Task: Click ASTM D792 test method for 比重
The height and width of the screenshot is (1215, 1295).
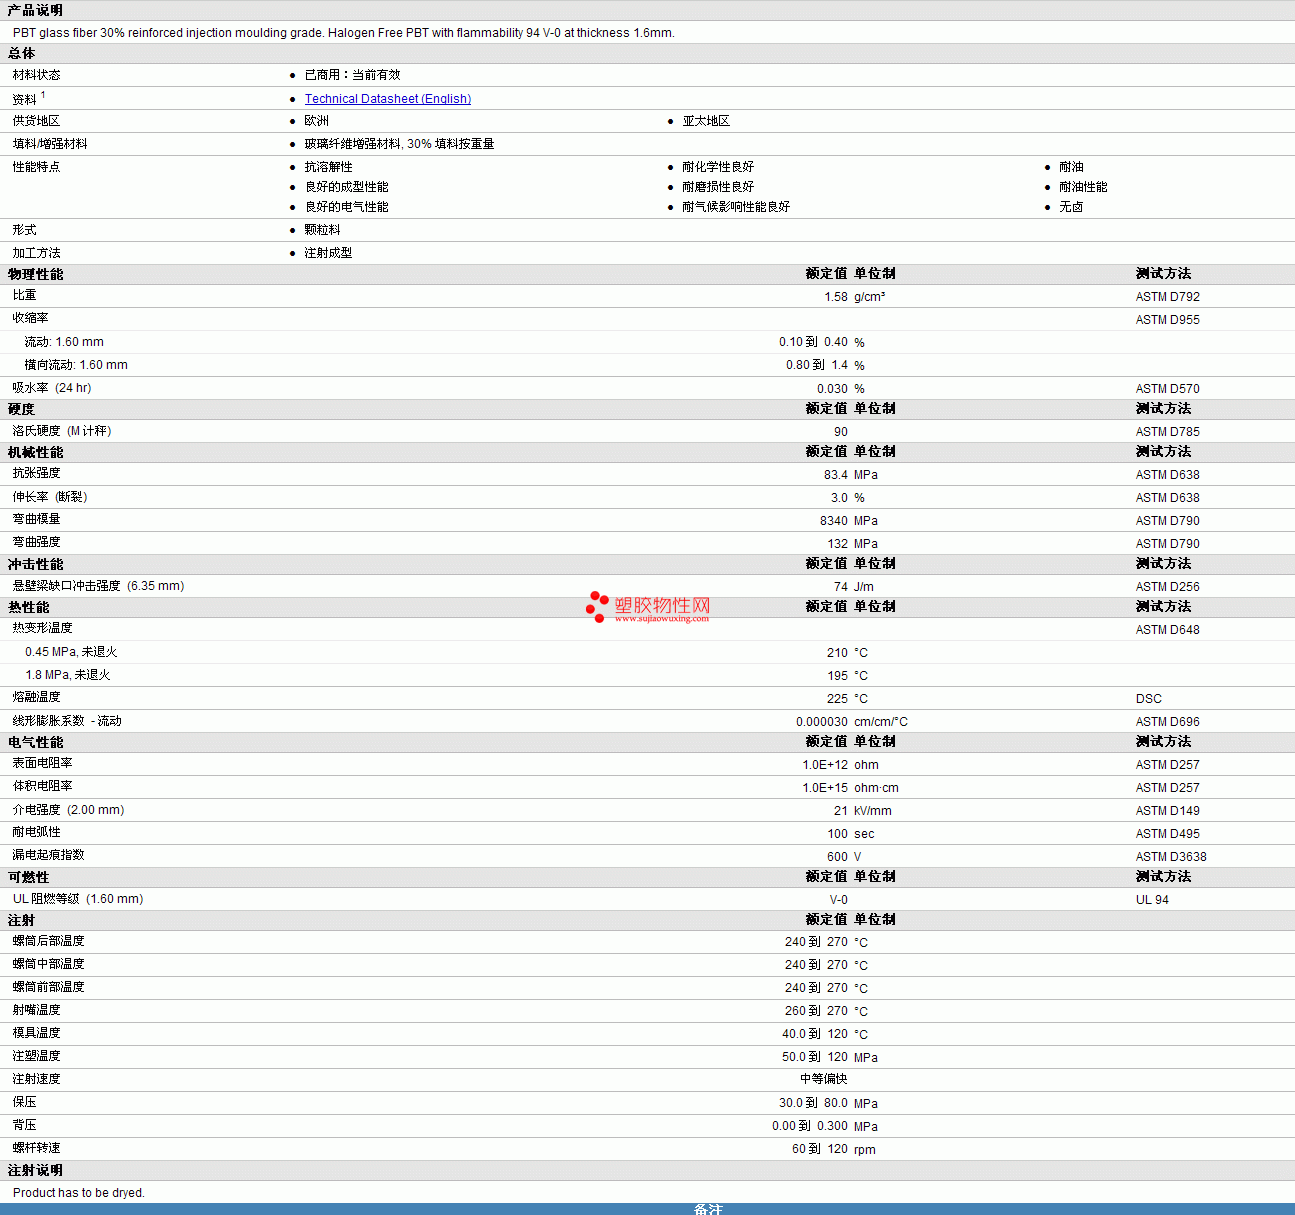Action: pos(1167,297)
